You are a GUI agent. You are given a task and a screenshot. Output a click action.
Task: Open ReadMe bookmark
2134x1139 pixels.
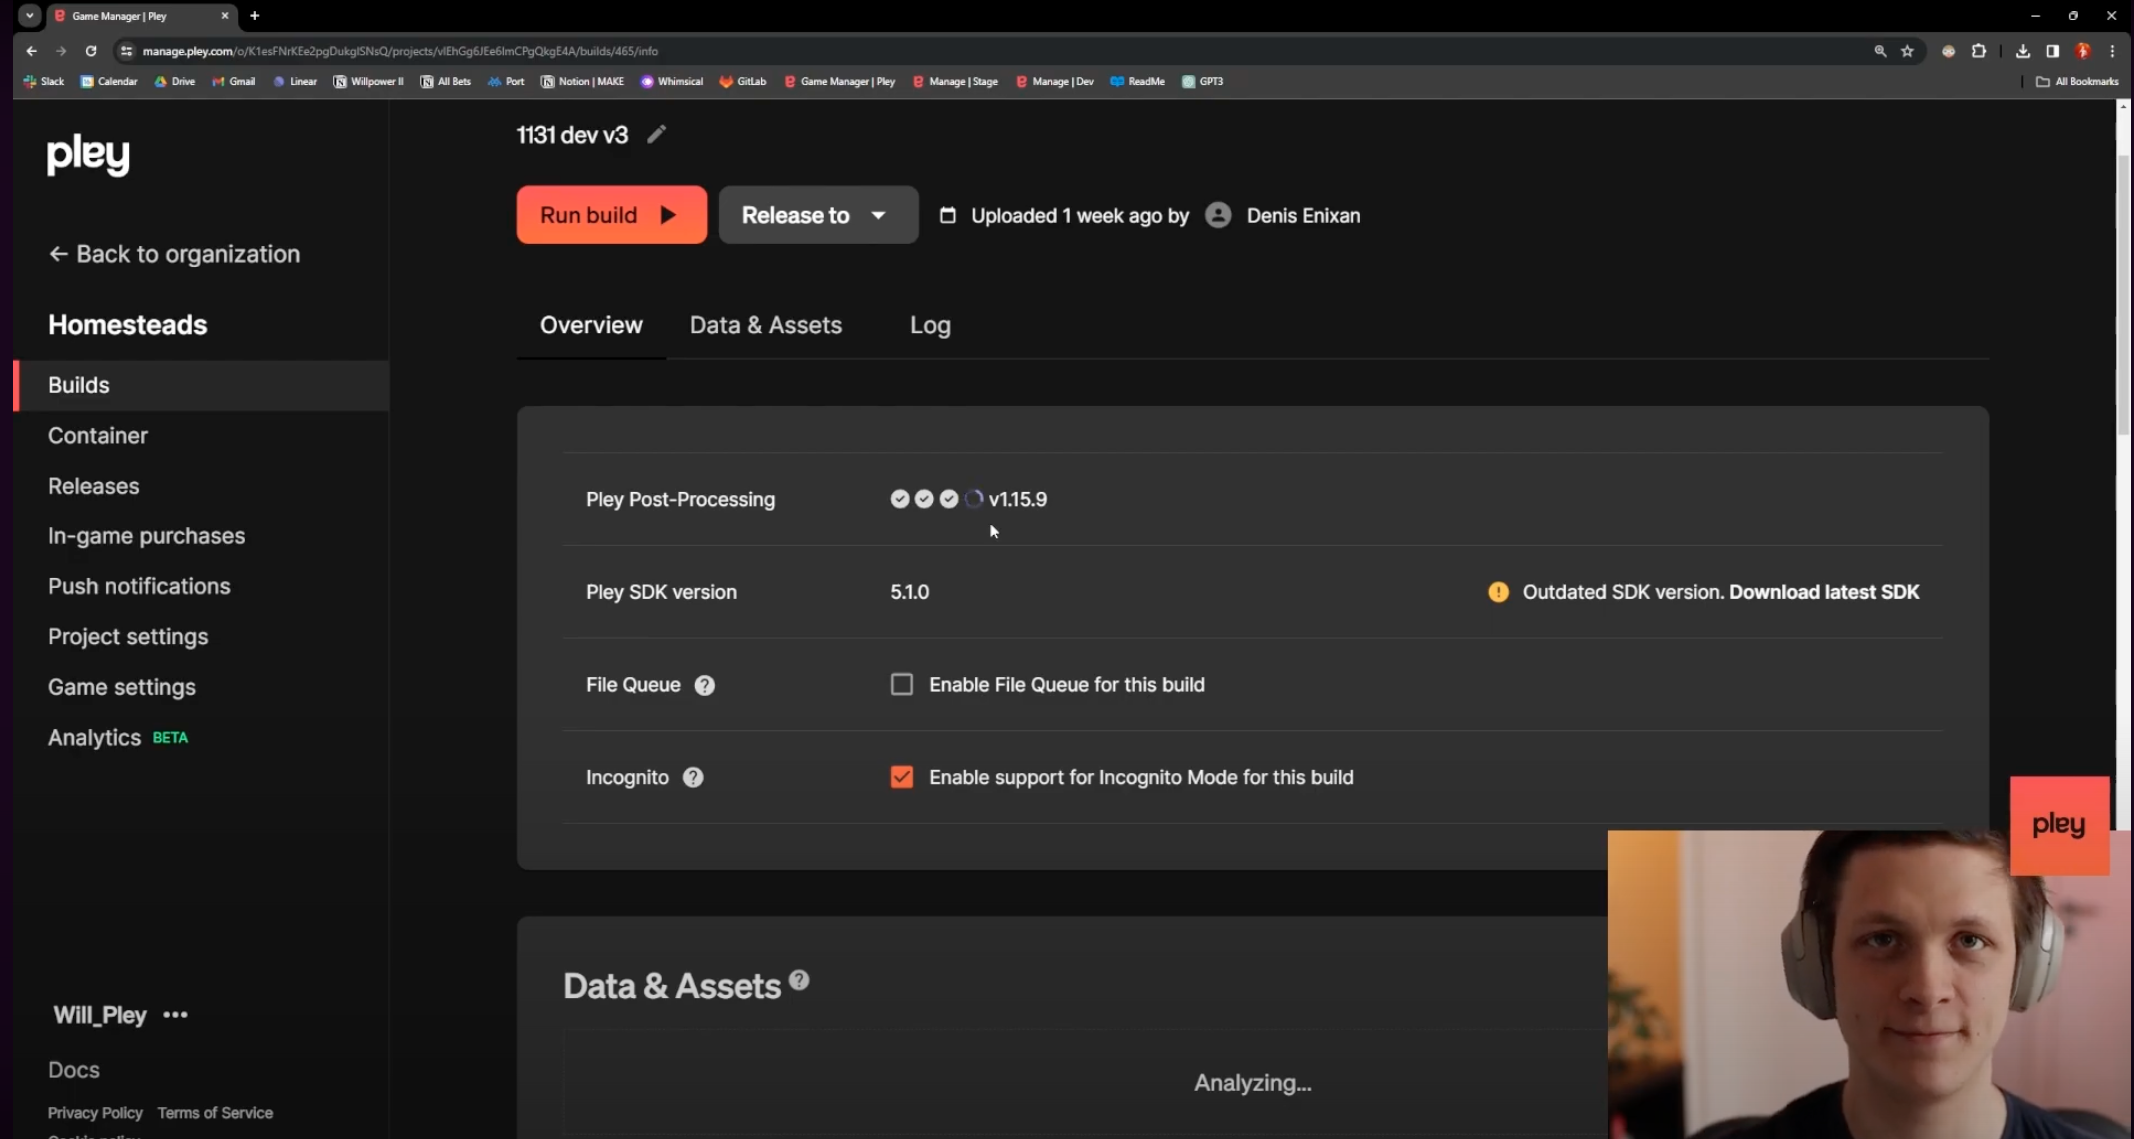[x=1138, y=81]
